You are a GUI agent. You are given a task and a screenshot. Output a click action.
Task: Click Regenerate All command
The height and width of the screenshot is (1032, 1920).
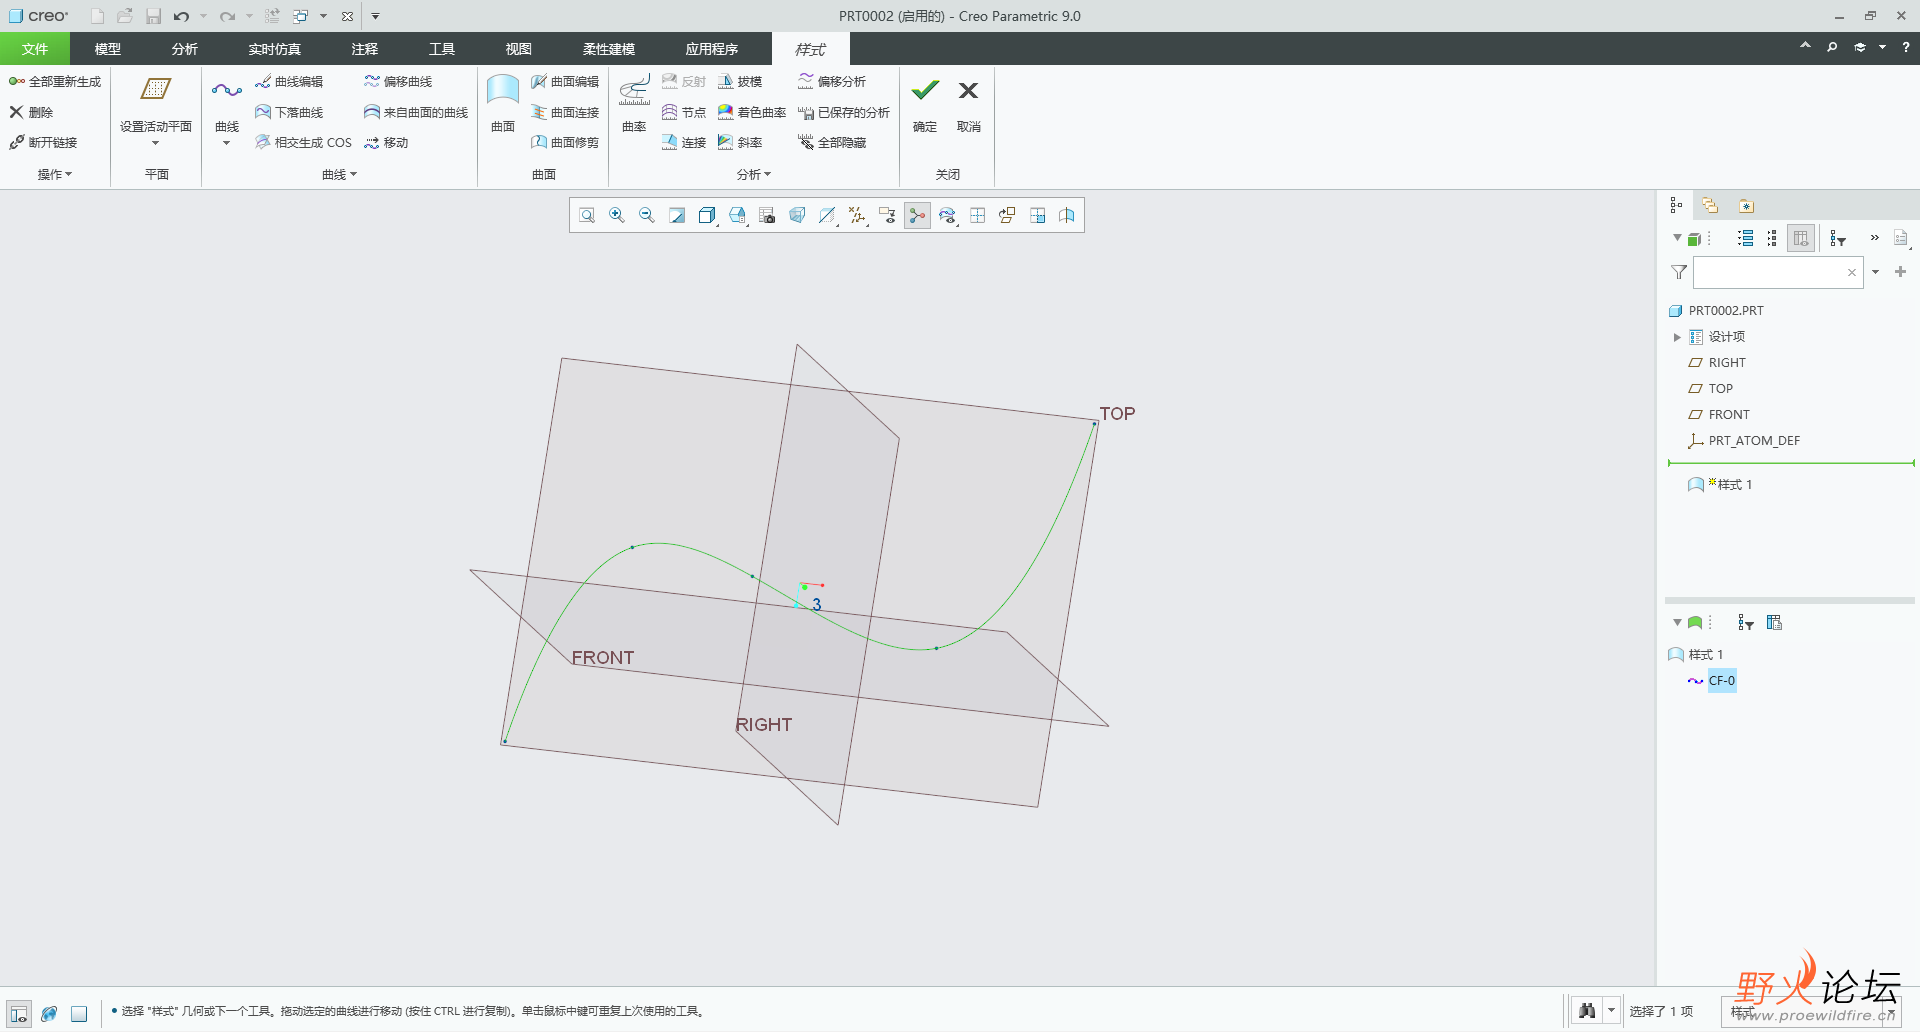coord(55,82)
